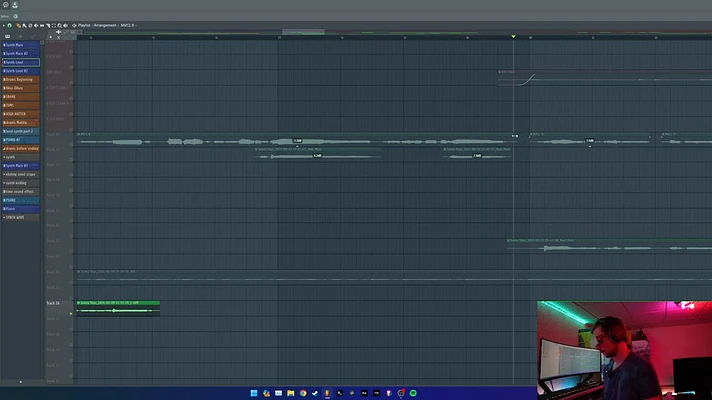Open Windows Start menu on taskbar

click(x=254, y=393)
